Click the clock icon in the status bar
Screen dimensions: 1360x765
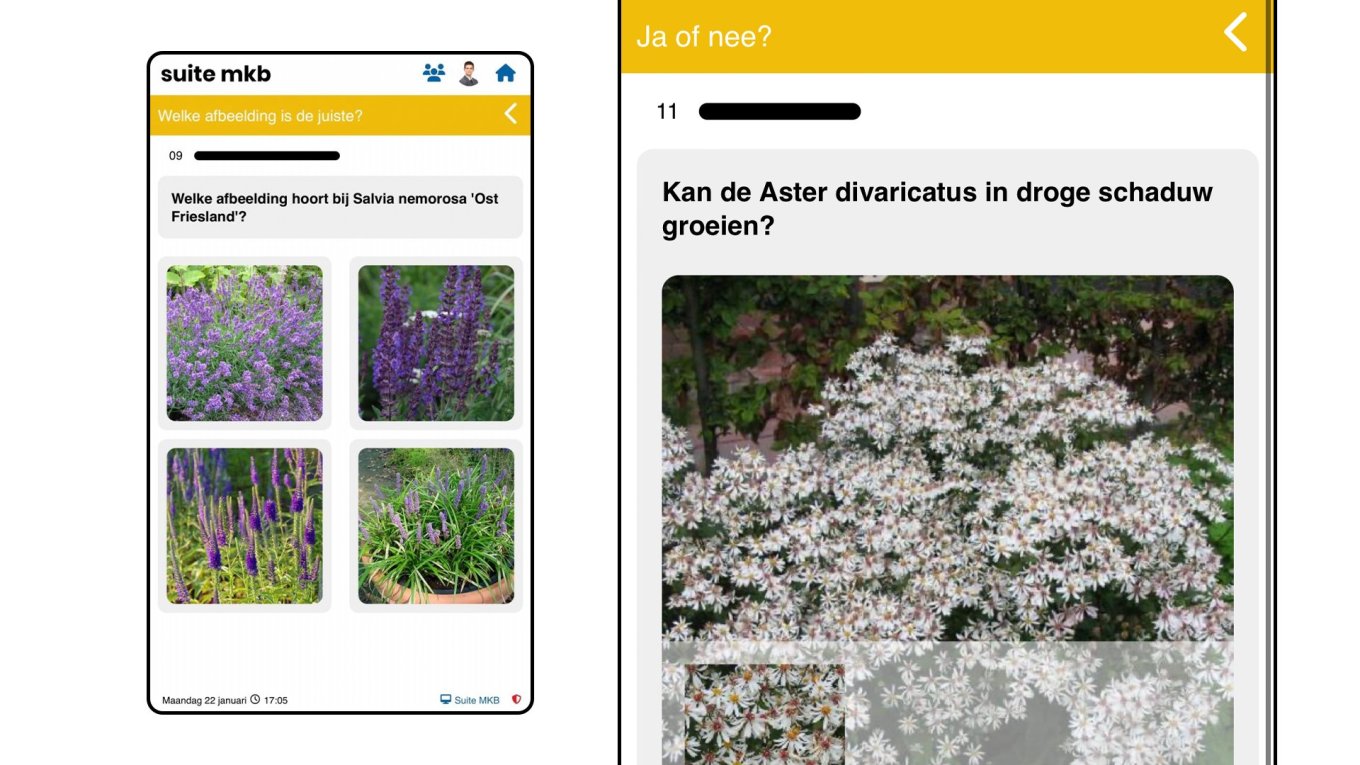258,700
